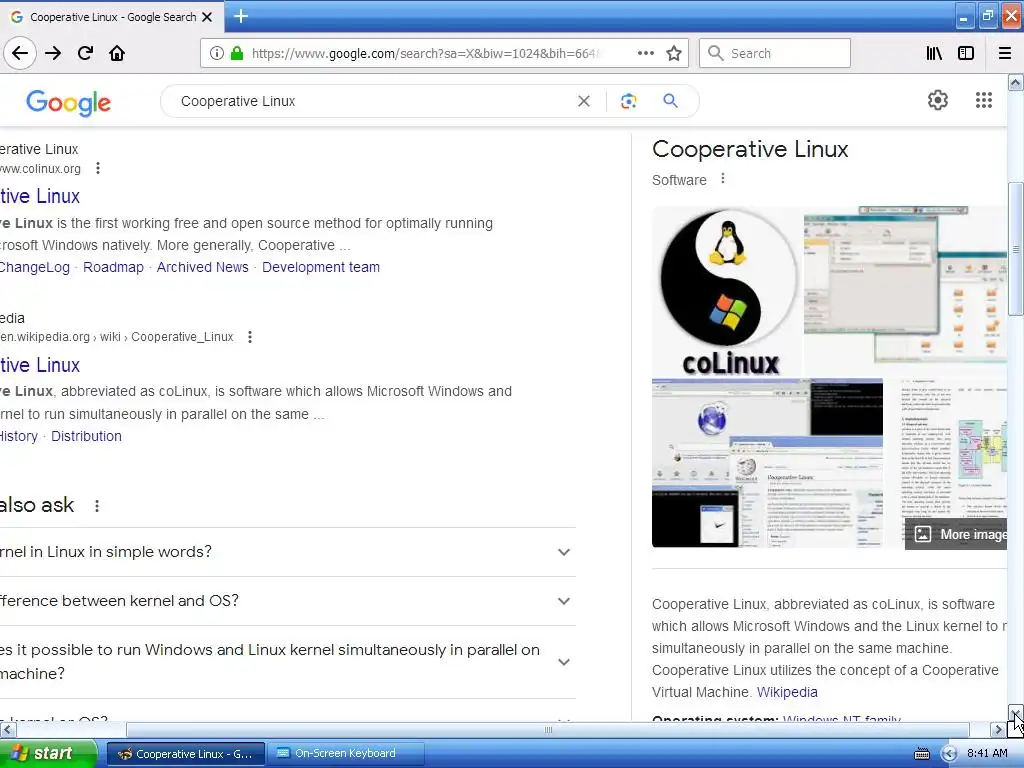Follow the Wikipedia link in knowledge panel
This screenshot has height=768, width=1024.
tap(787, 692)
